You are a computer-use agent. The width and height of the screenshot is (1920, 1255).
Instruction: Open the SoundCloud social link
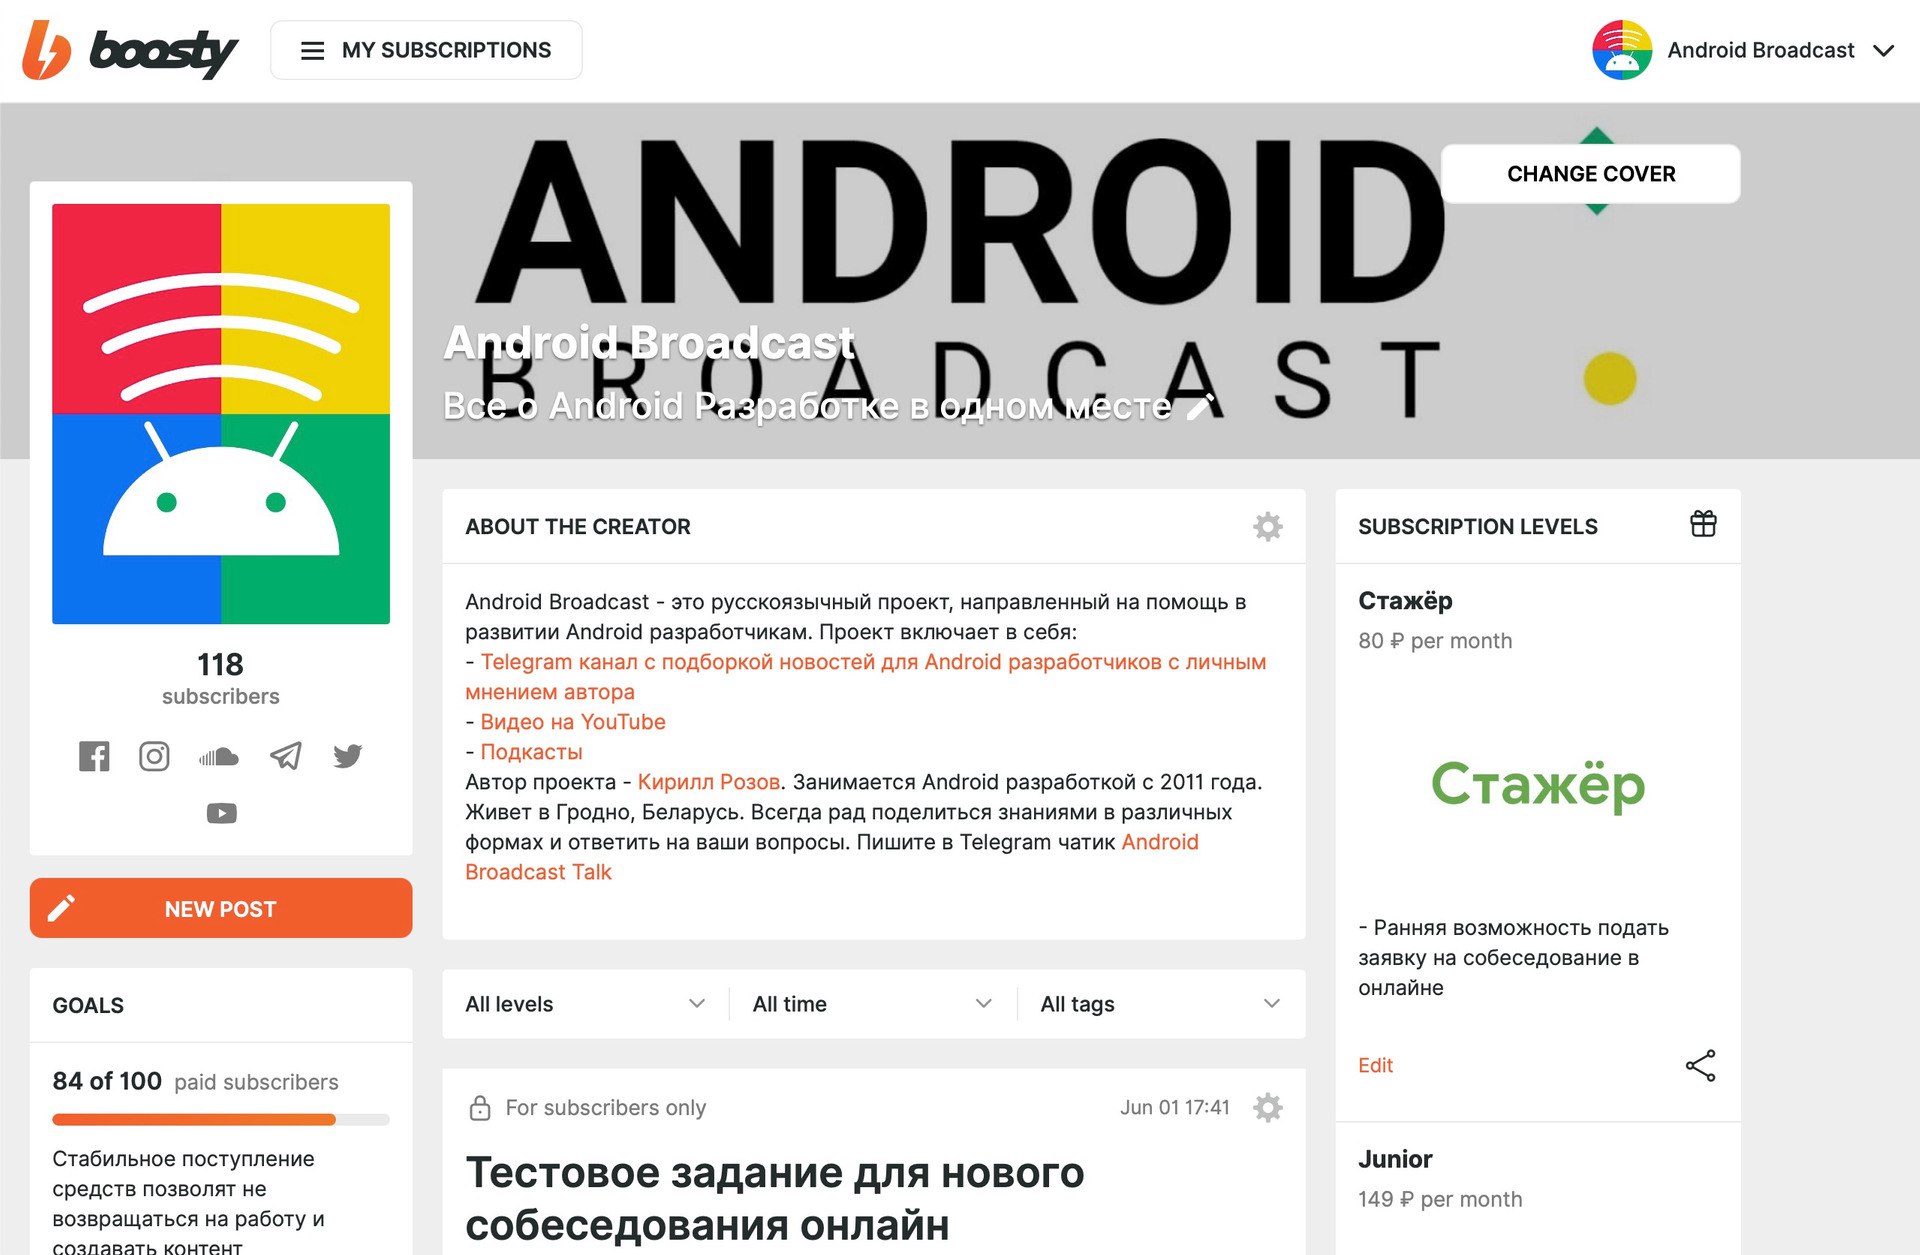[219, 757]
